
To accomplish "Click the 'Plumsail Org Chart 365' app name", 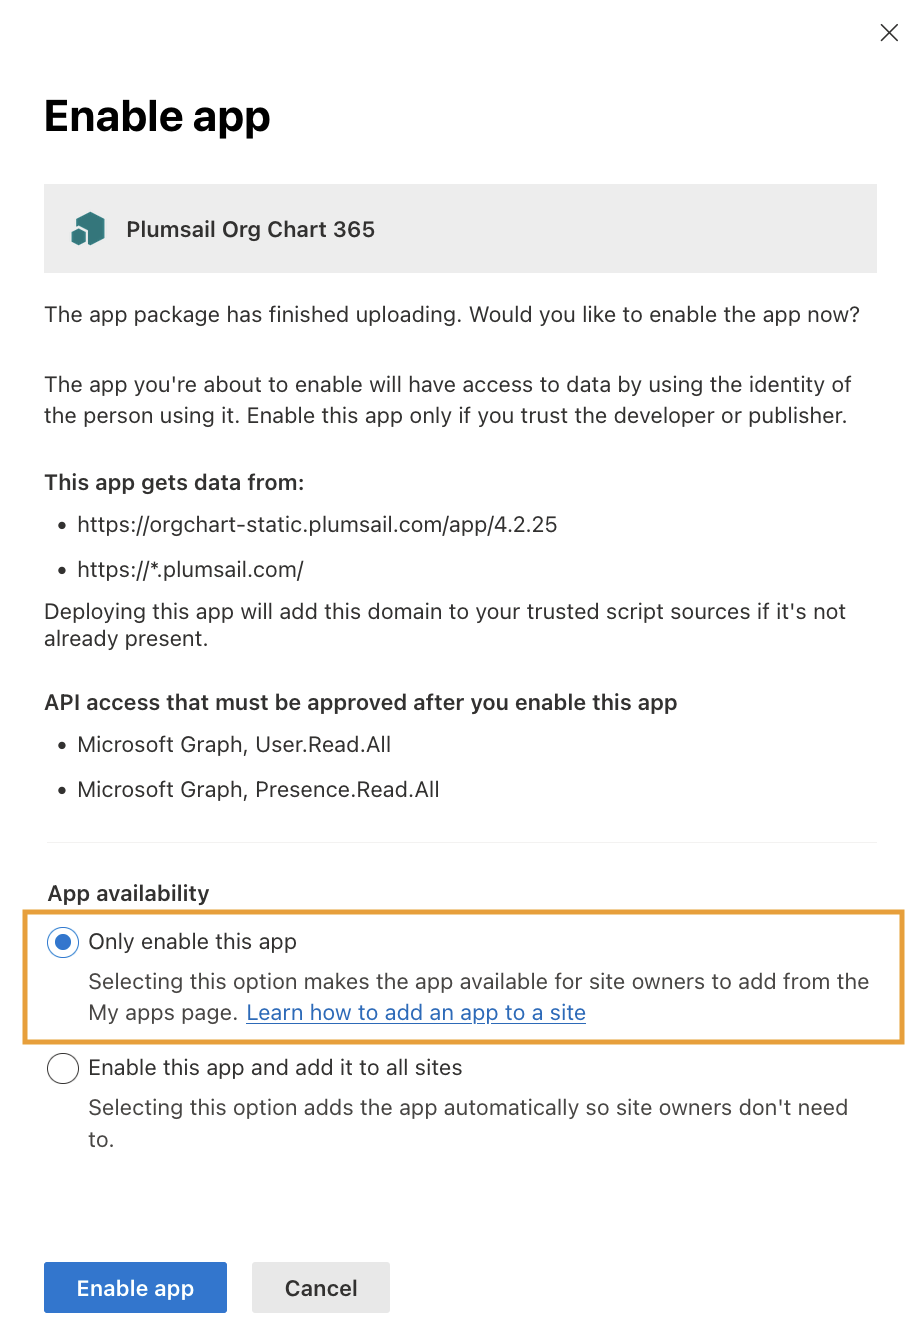I will (250, 229).
